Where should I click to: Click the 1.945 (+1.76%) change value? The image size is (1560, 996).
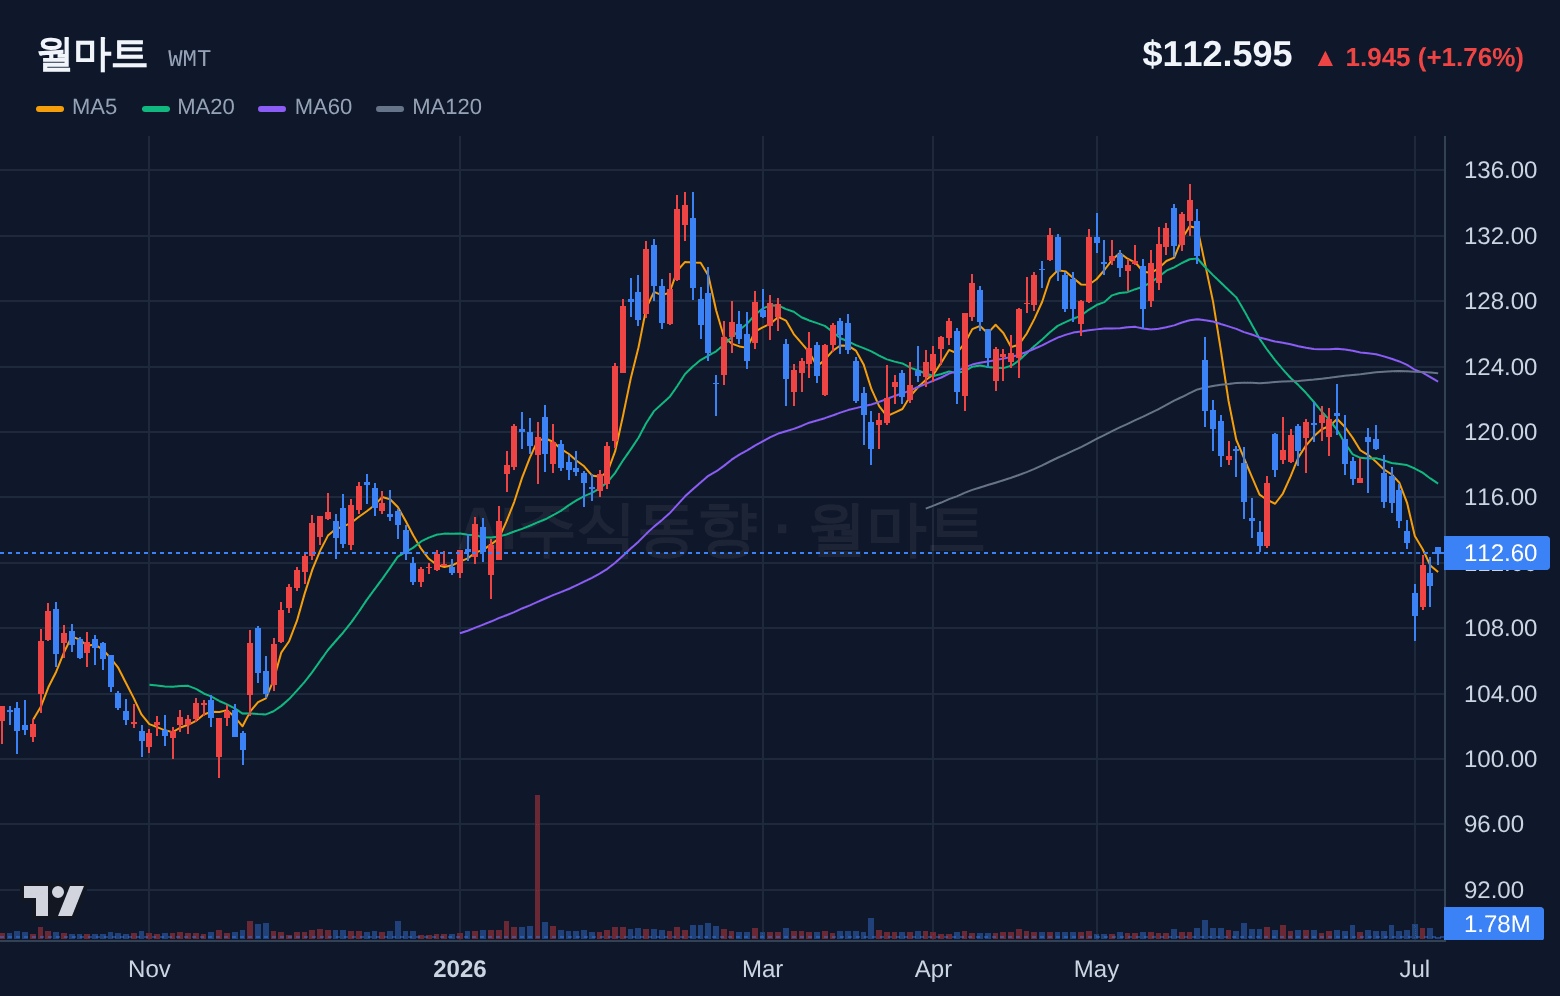tap(1434, 58)
